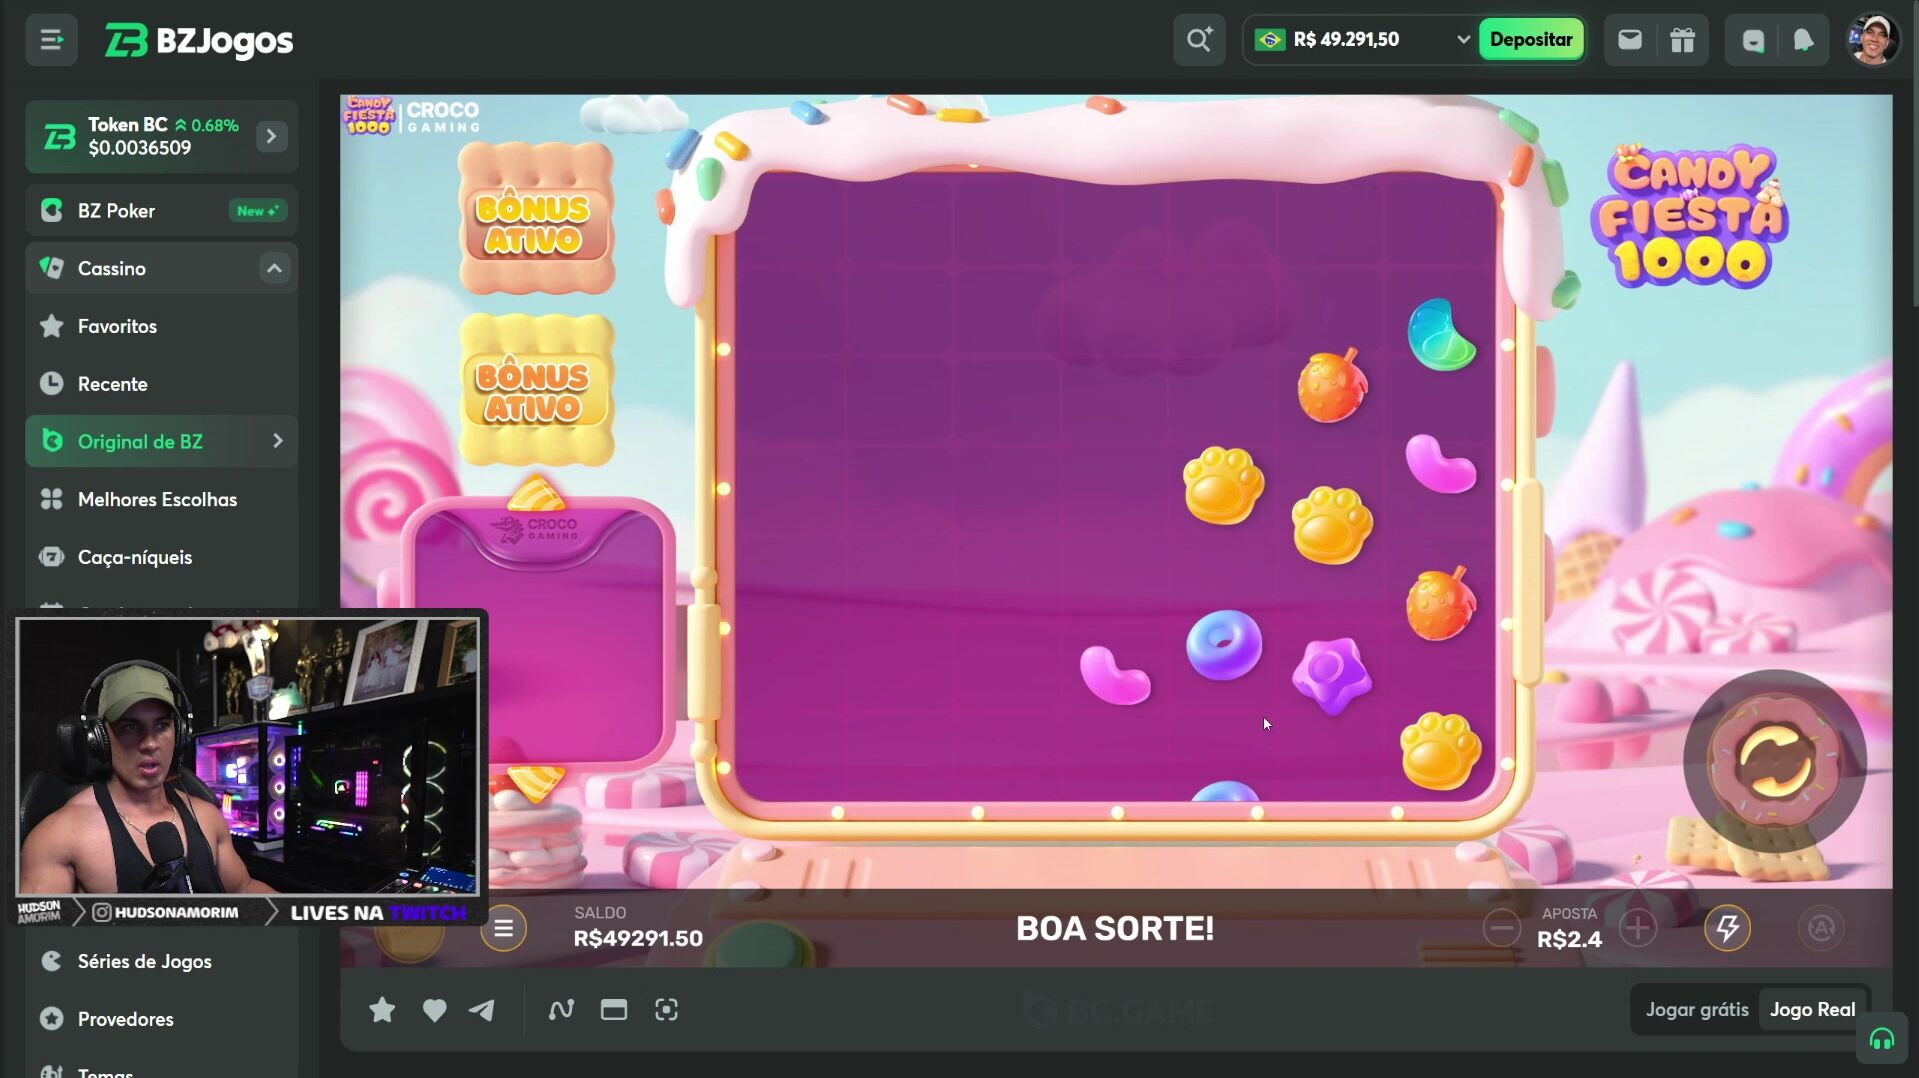This screenshot has width=1919, height=1078.
Task: Click the up arrow above the Croco Gaming panel
Action: pos(537,493)
